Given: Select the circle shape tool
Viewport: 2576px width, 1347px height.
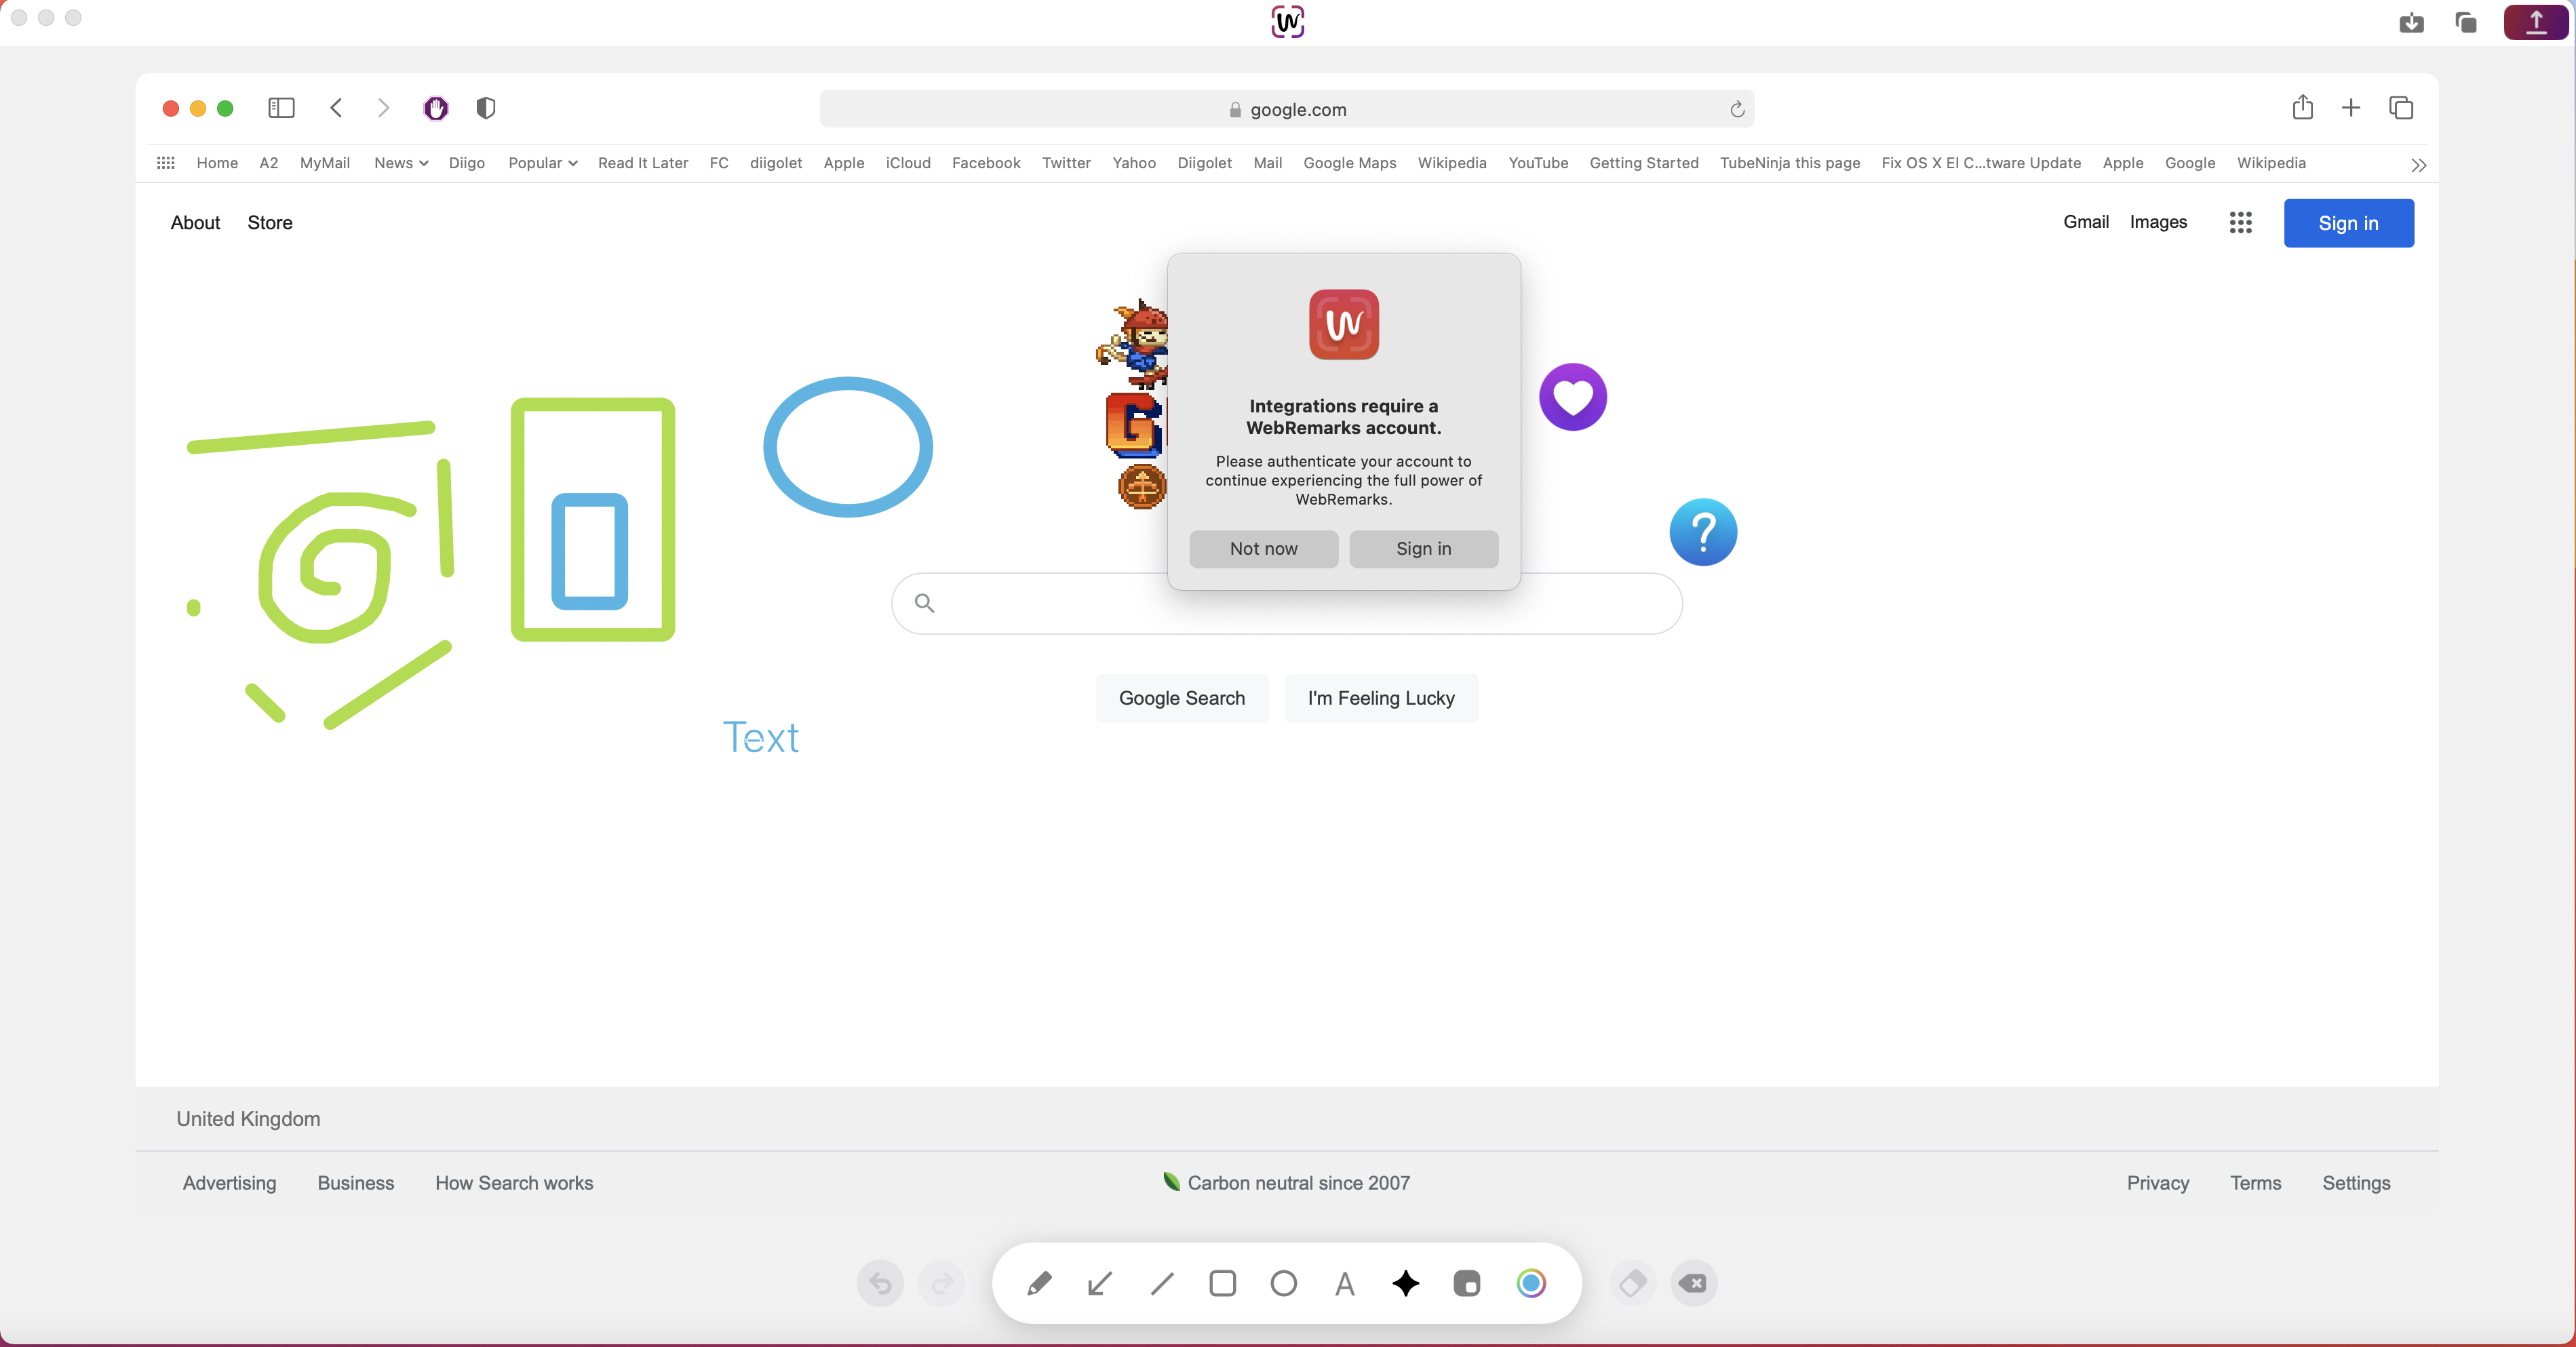Looking at the screenshot, I should [x=1284, y=1283].
